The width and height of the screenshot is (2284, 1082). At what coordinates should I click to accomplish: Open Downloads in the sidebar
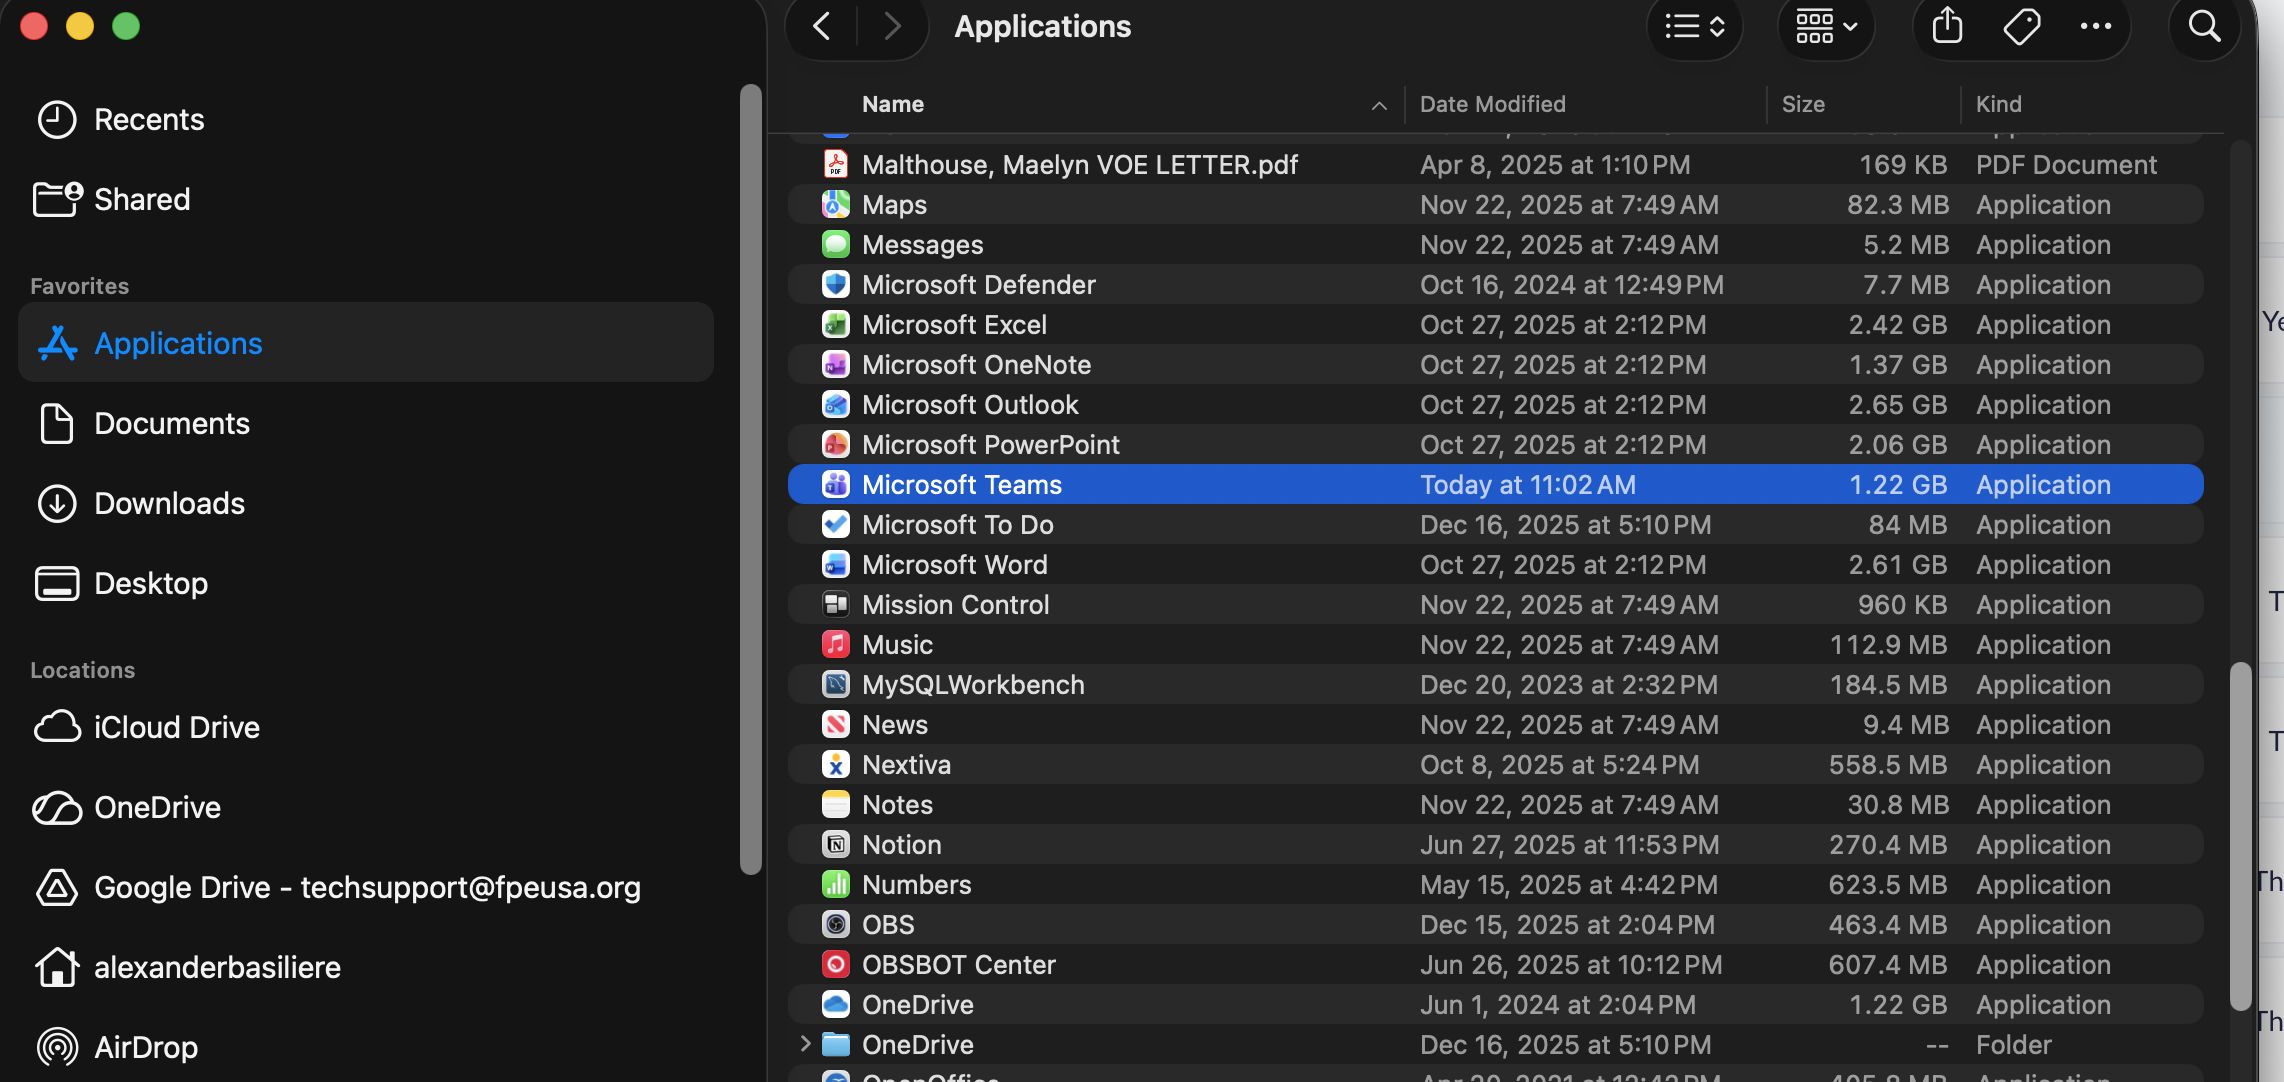(169, 503)
